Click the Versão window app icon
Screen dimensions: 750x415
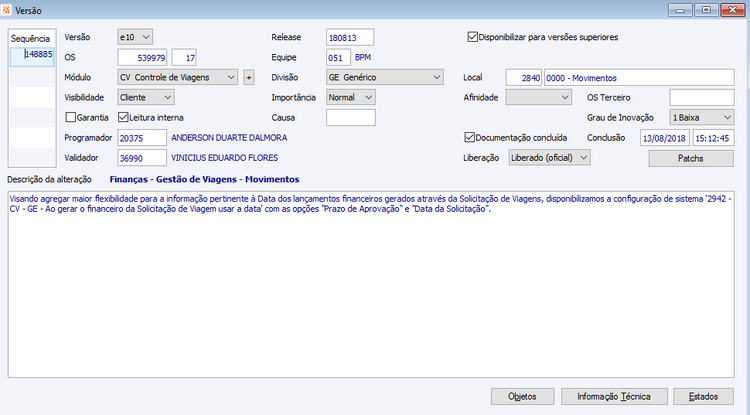(6, 10)
